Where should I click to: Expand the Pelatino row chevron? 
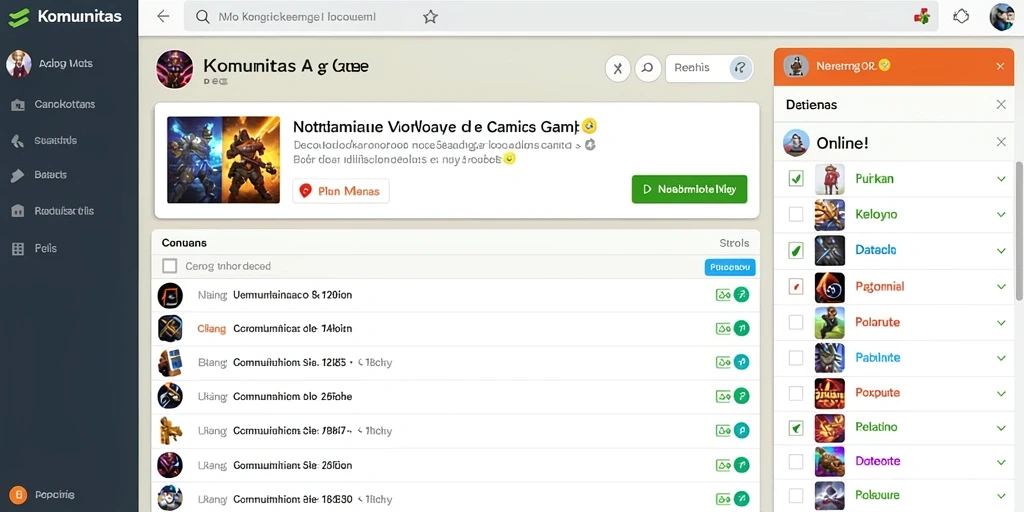(1001, 428)
